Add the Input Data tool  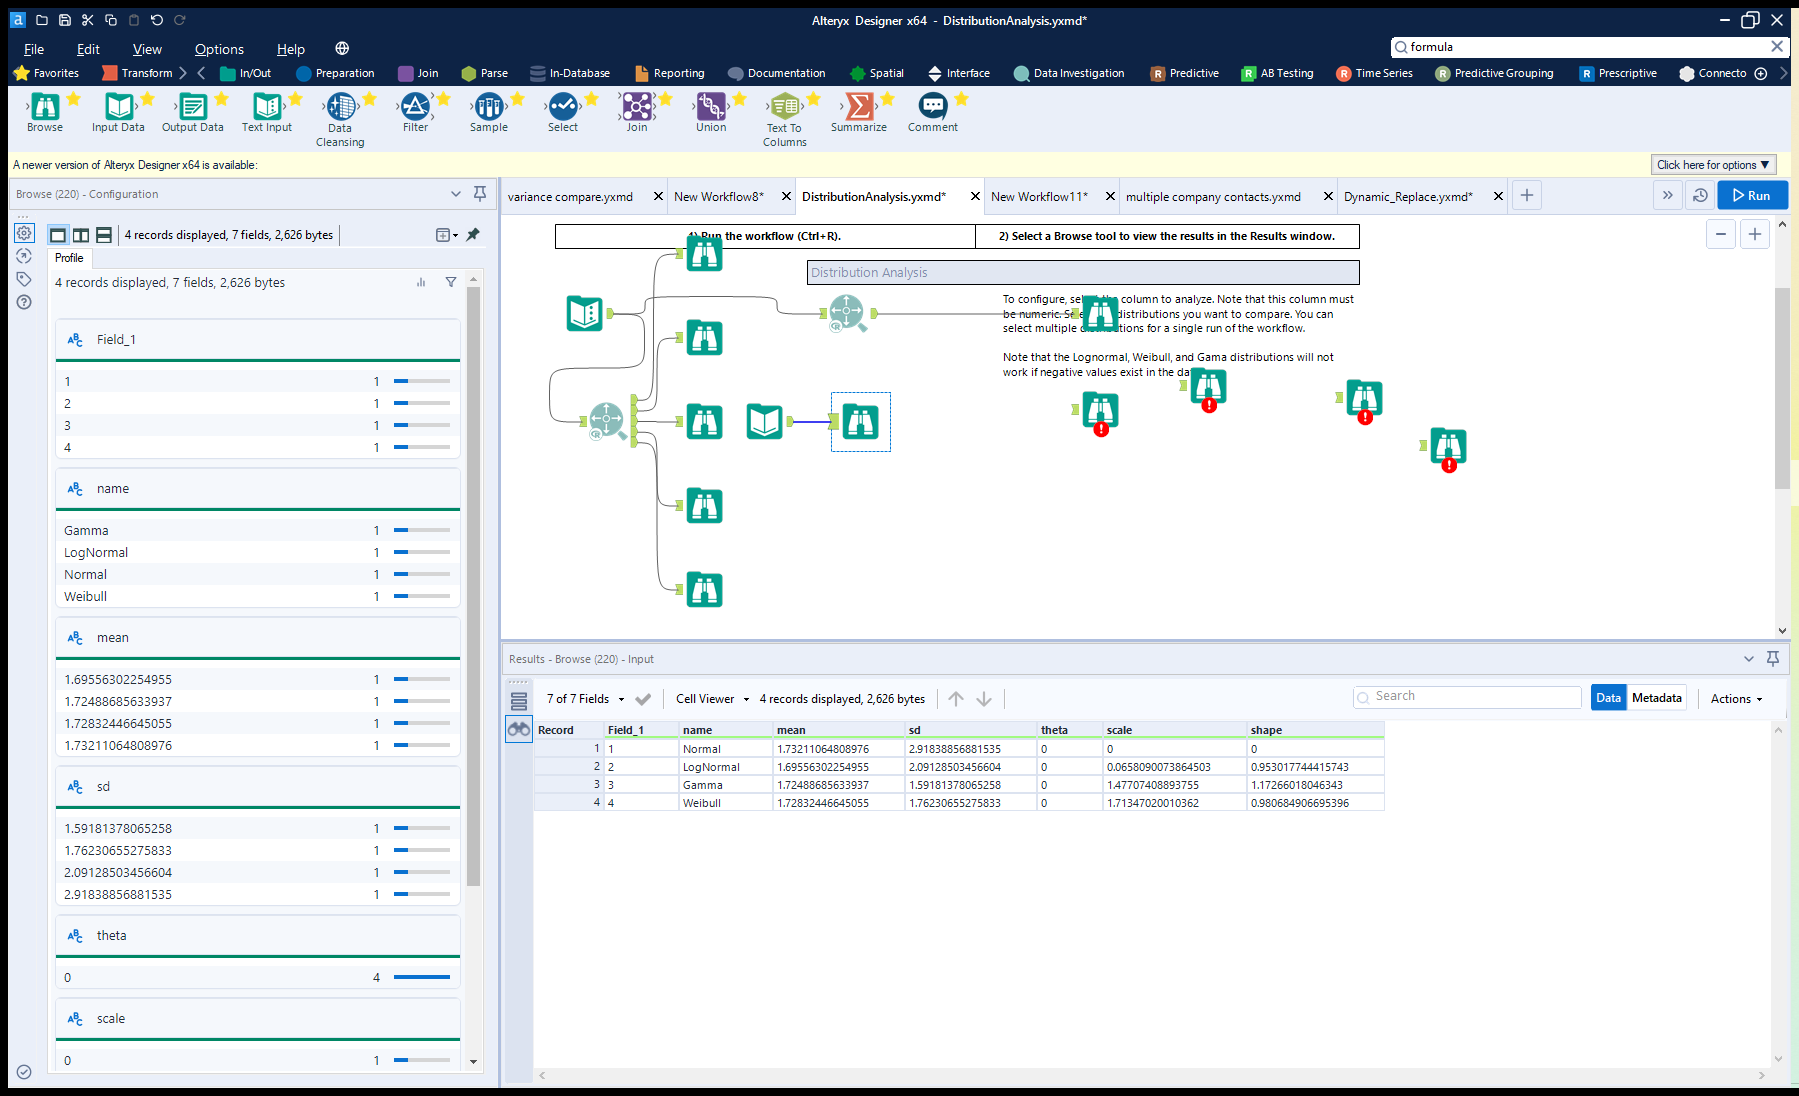click(x=118, y=112)
